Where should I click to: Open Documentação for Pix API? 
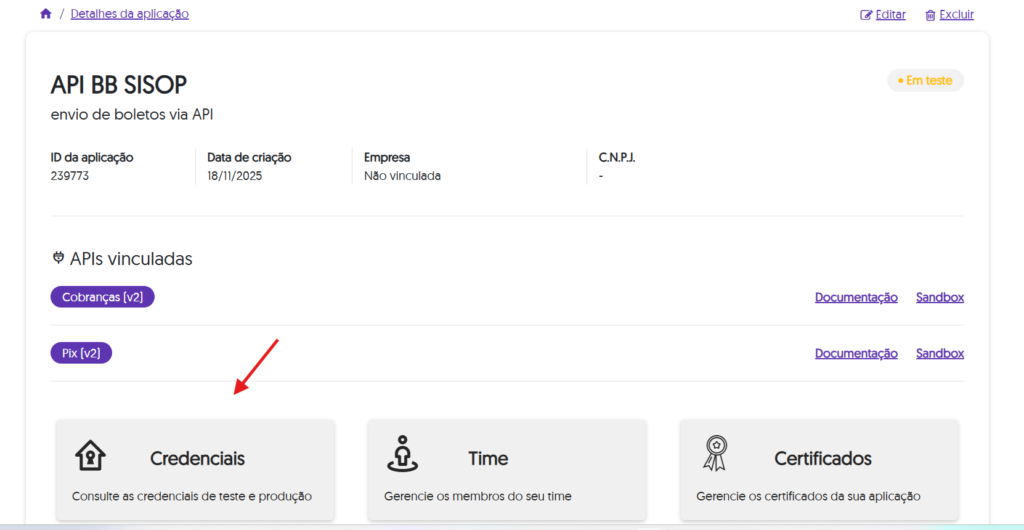click(x=856, y=353)
